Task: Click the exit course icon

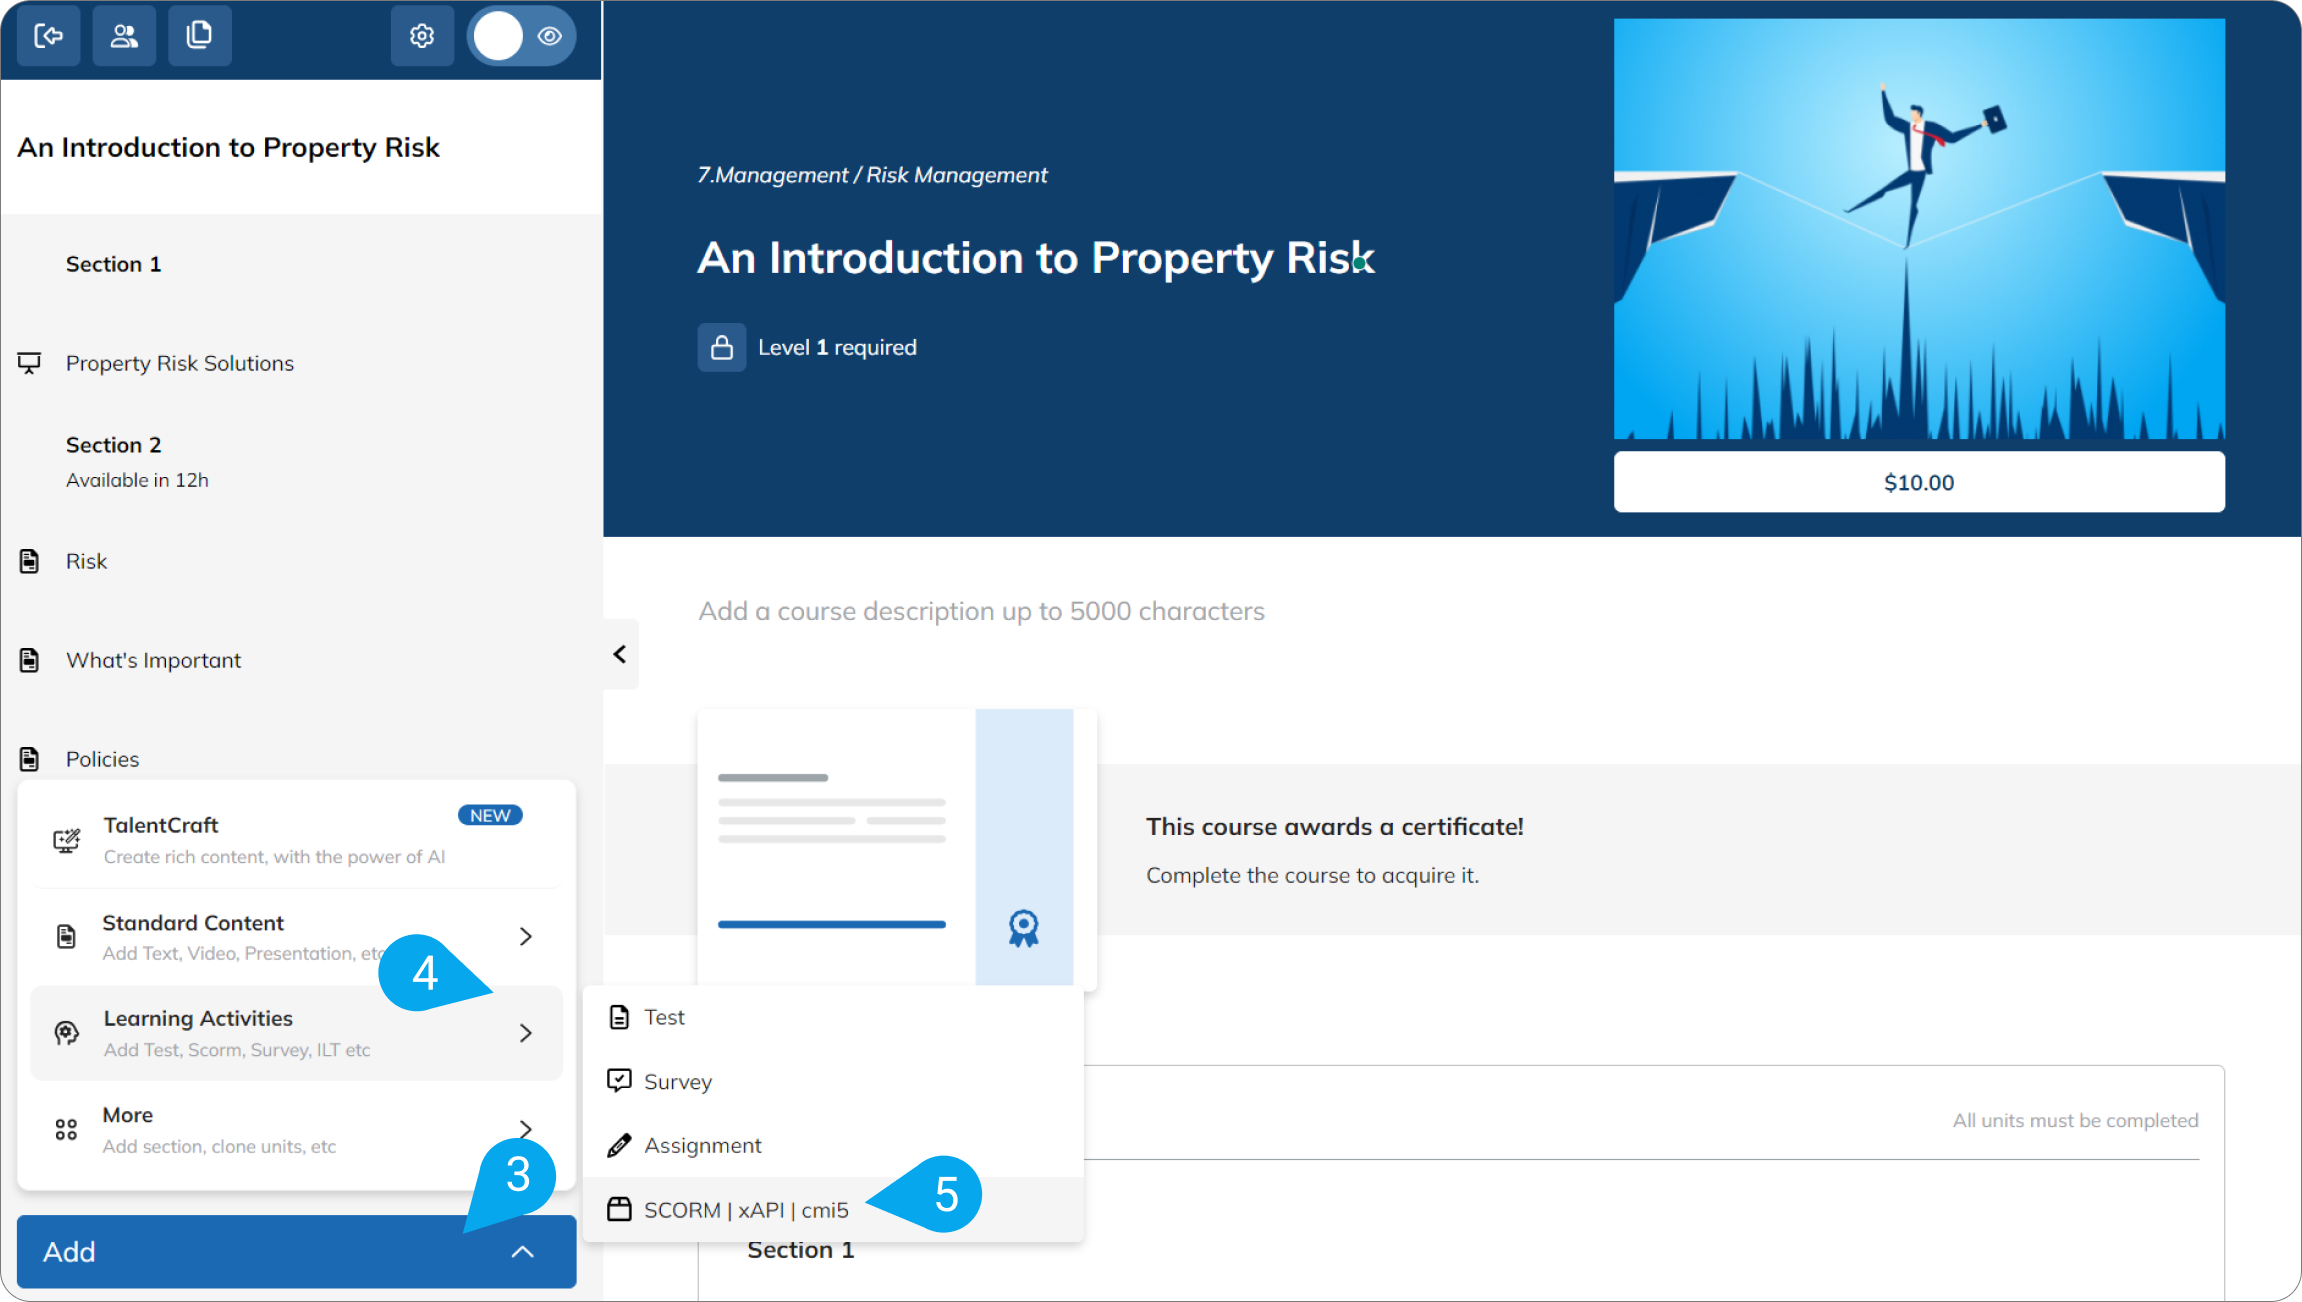Action: (x=49, y=36)
